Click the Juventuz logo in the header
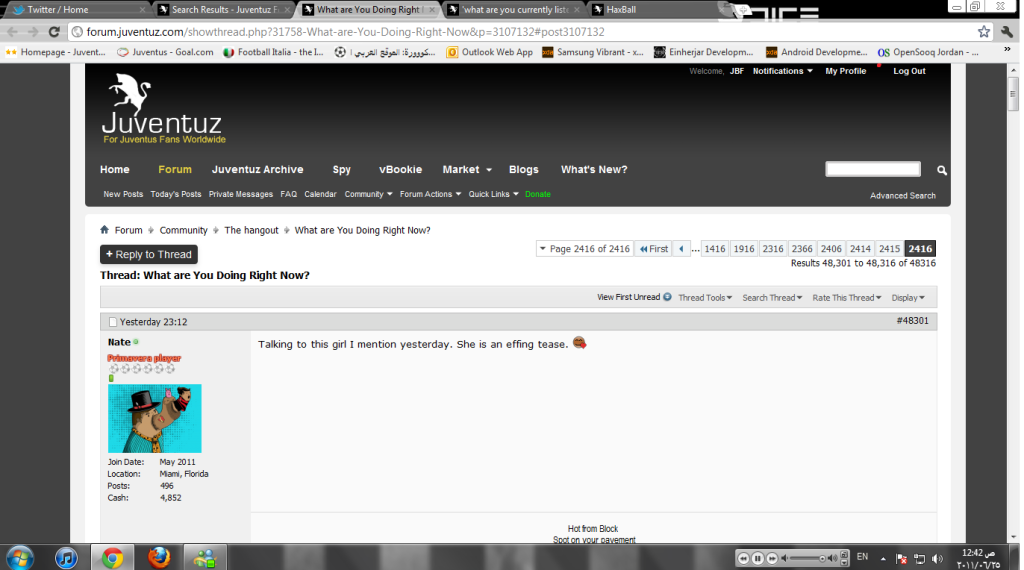Image resolution: width=1024 pixels, height=570 pixels. (163, 108)
